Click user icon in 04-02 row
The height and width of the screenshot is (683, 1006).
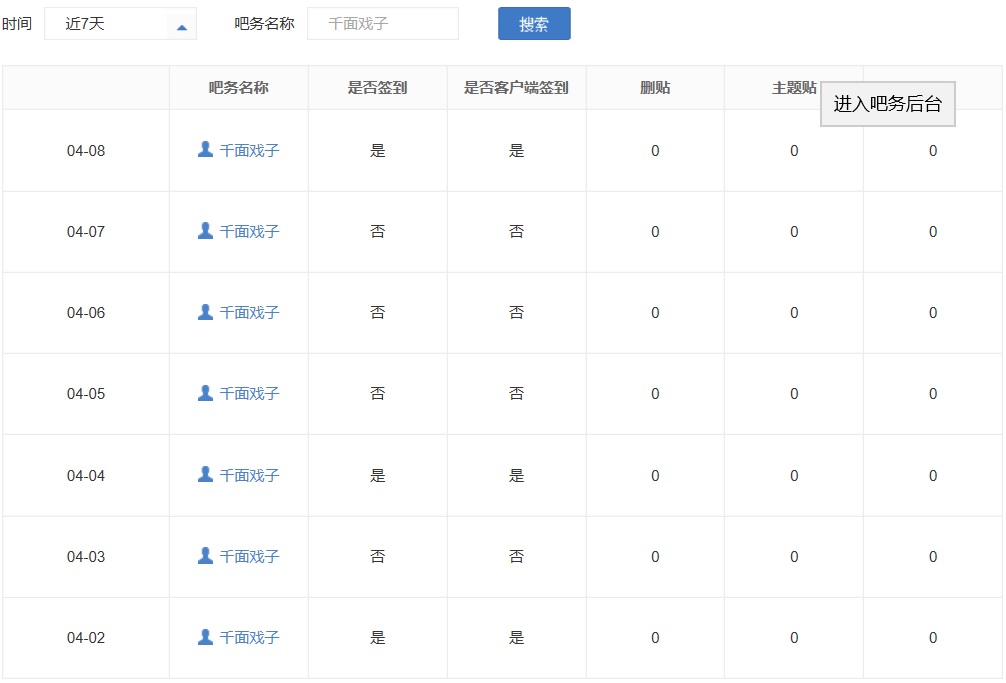(205, 637)
